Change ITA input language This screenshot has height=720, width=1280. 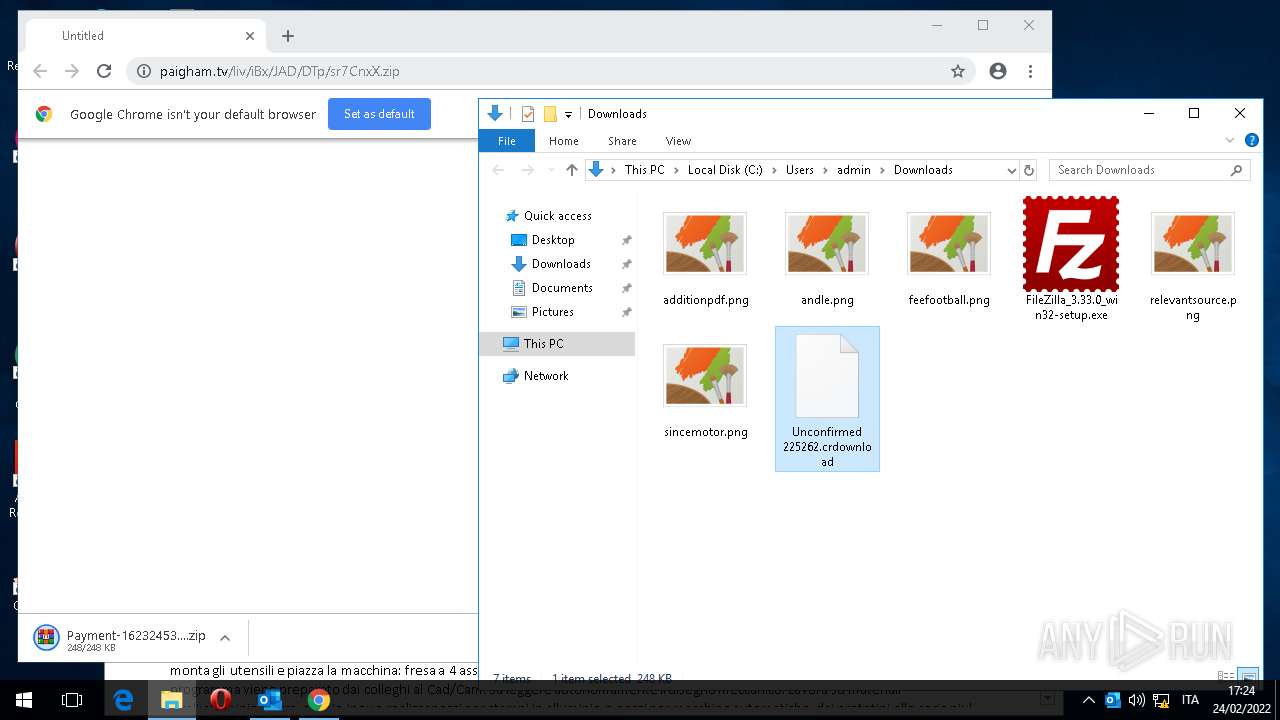pos(1191,700)
